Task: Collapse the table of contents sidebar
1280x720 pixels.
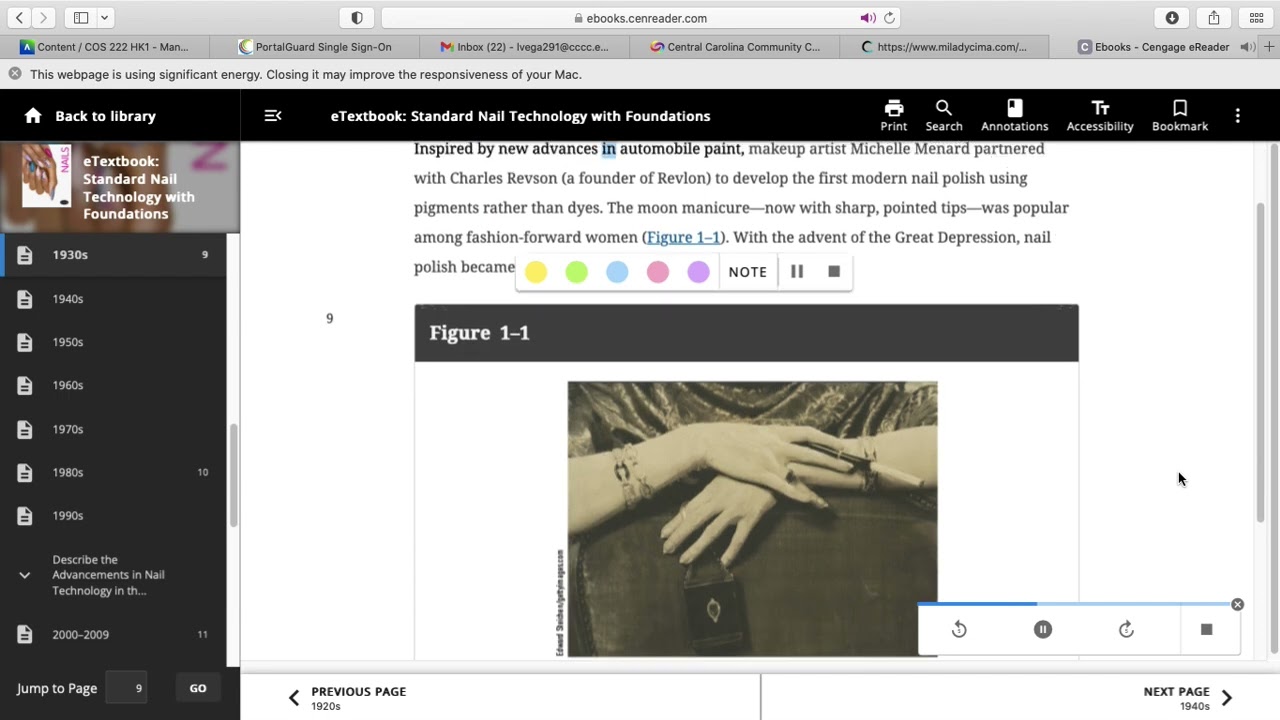Action: [x=273, y=116]
